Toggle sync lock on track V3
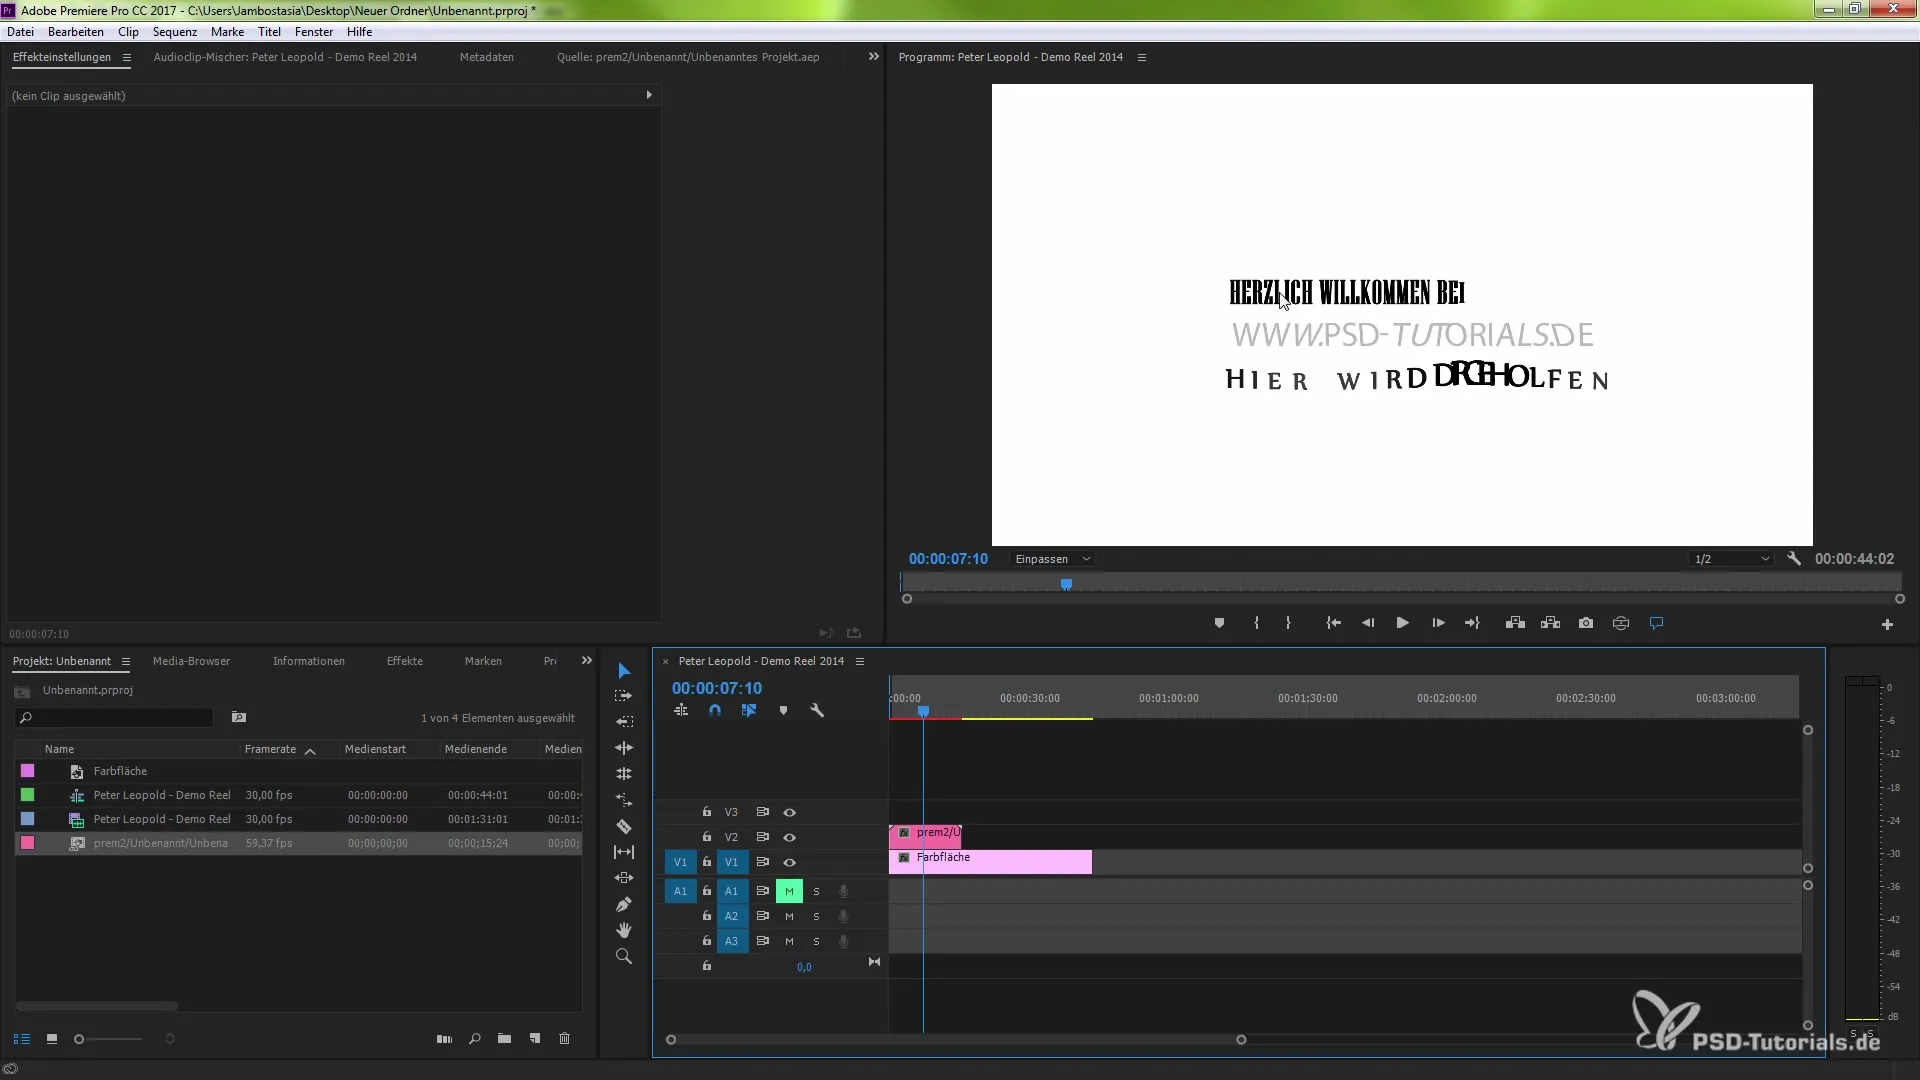Viewport: 1920px width, 1080px height. pyautogui.click(x=762, y=813)
